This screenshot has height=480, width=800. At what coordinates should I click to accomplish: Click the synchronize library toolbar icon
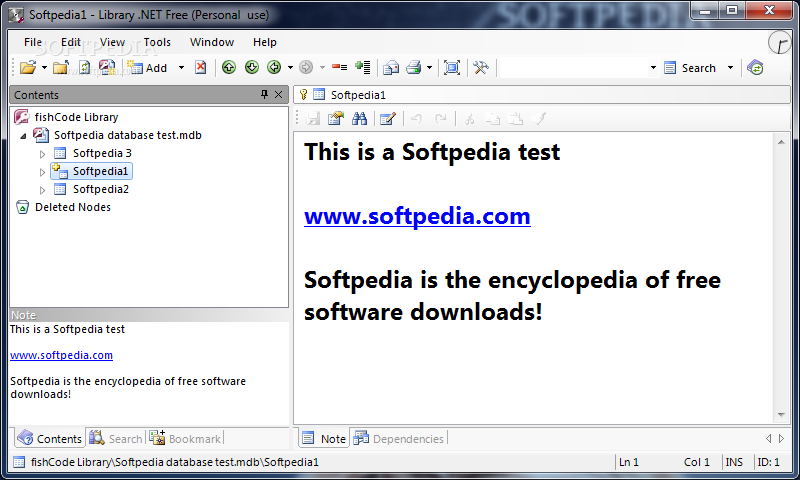pyautogui.click(x=755, y=67)
